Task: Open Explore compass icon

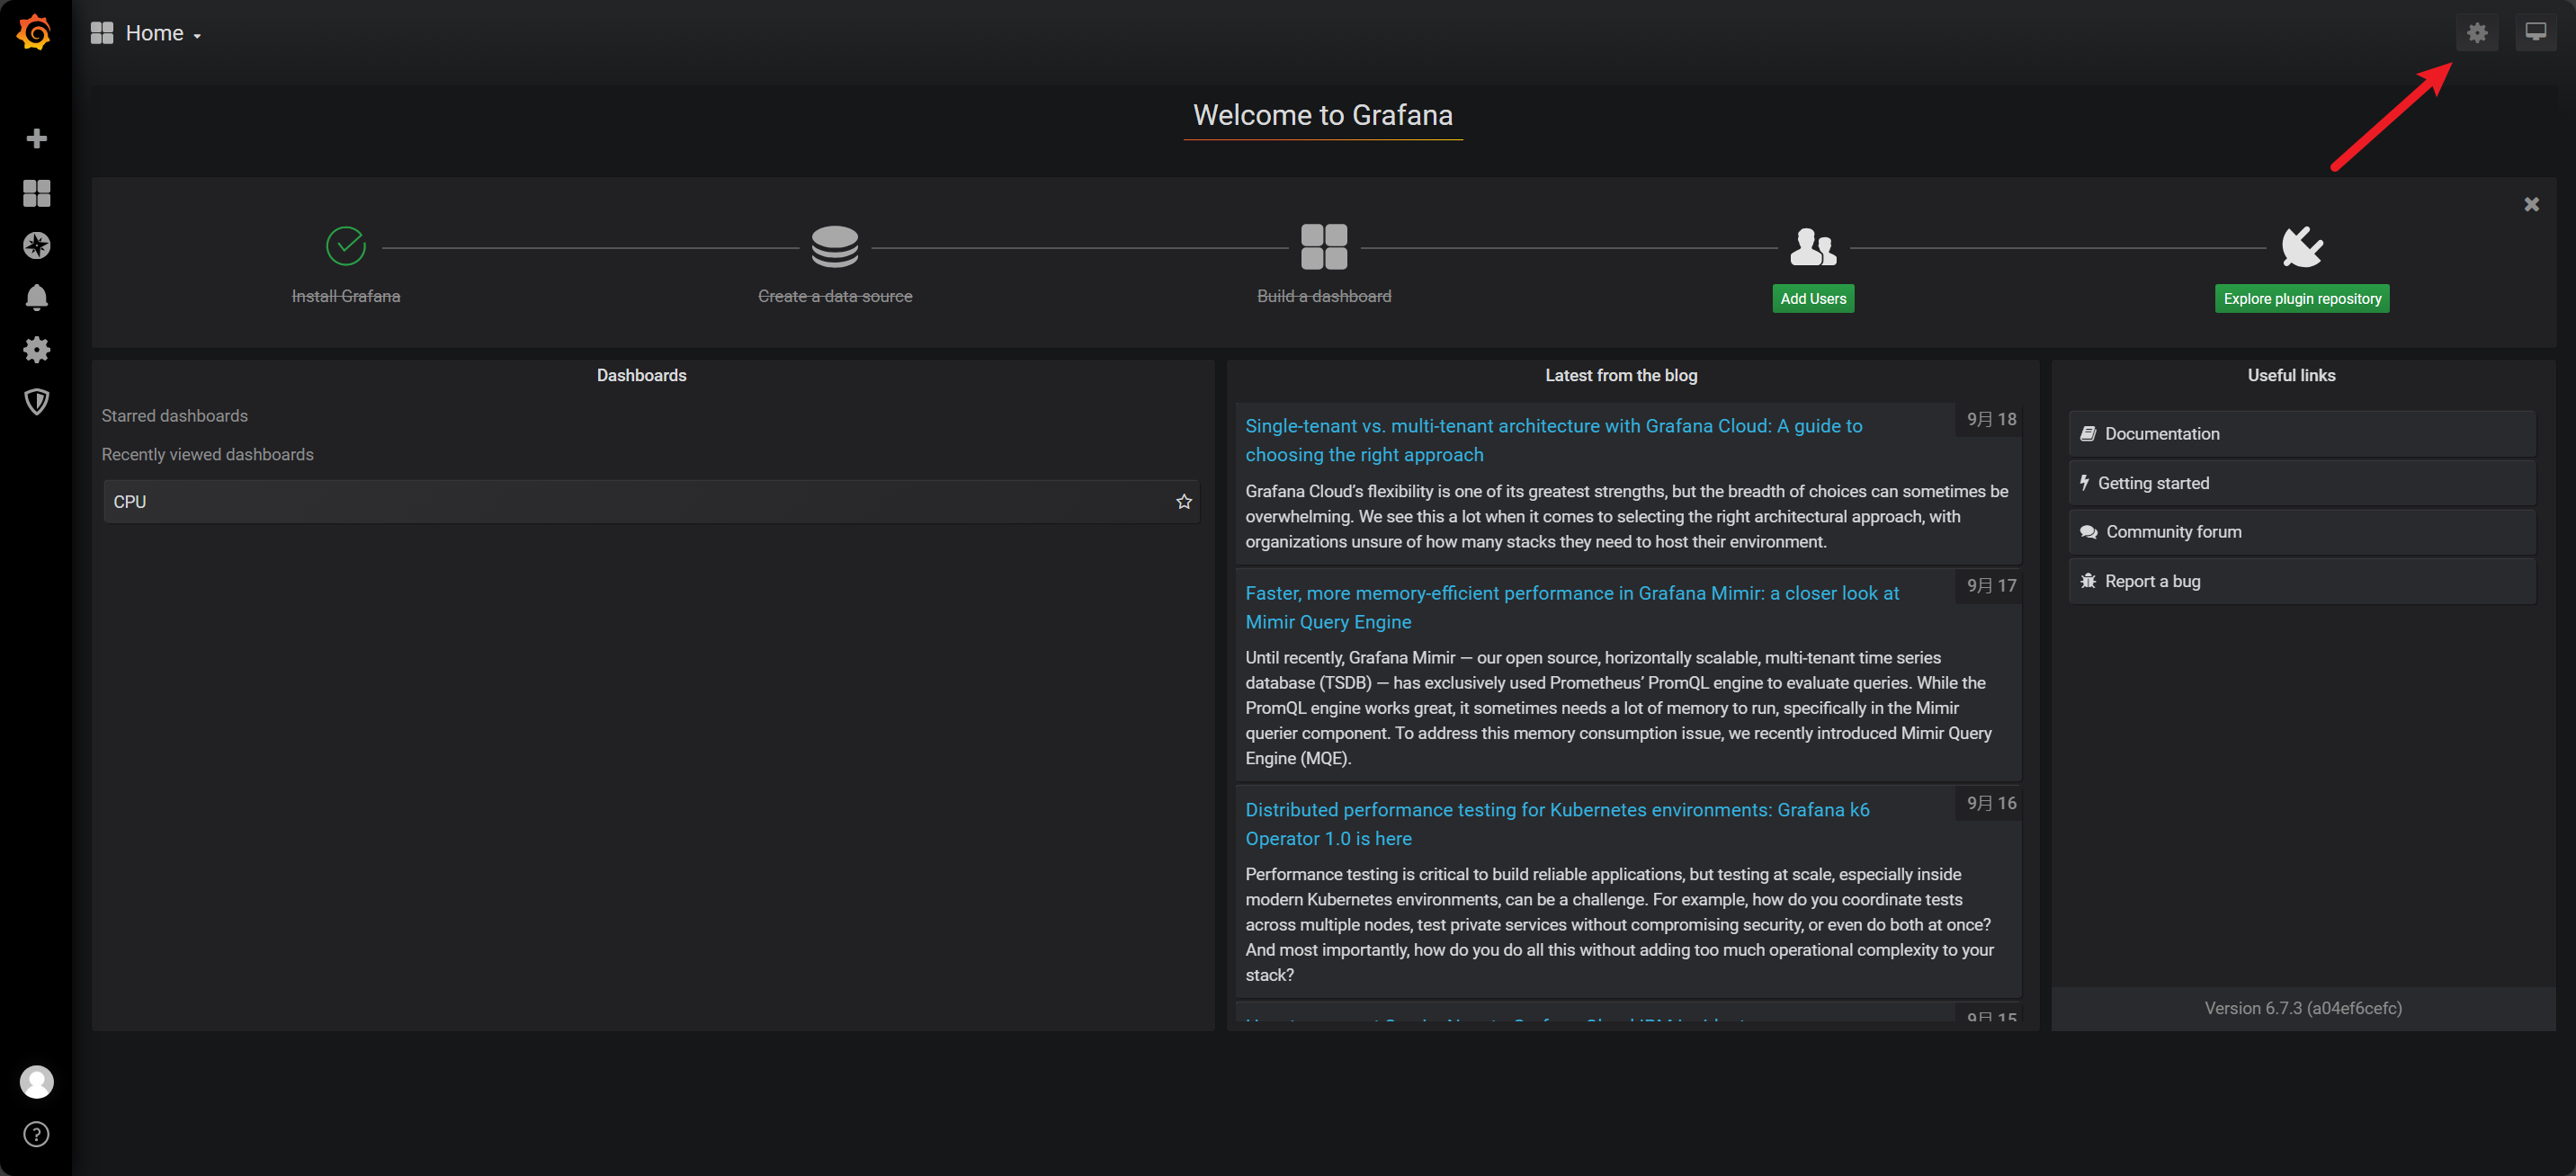Action: point(37,245)
